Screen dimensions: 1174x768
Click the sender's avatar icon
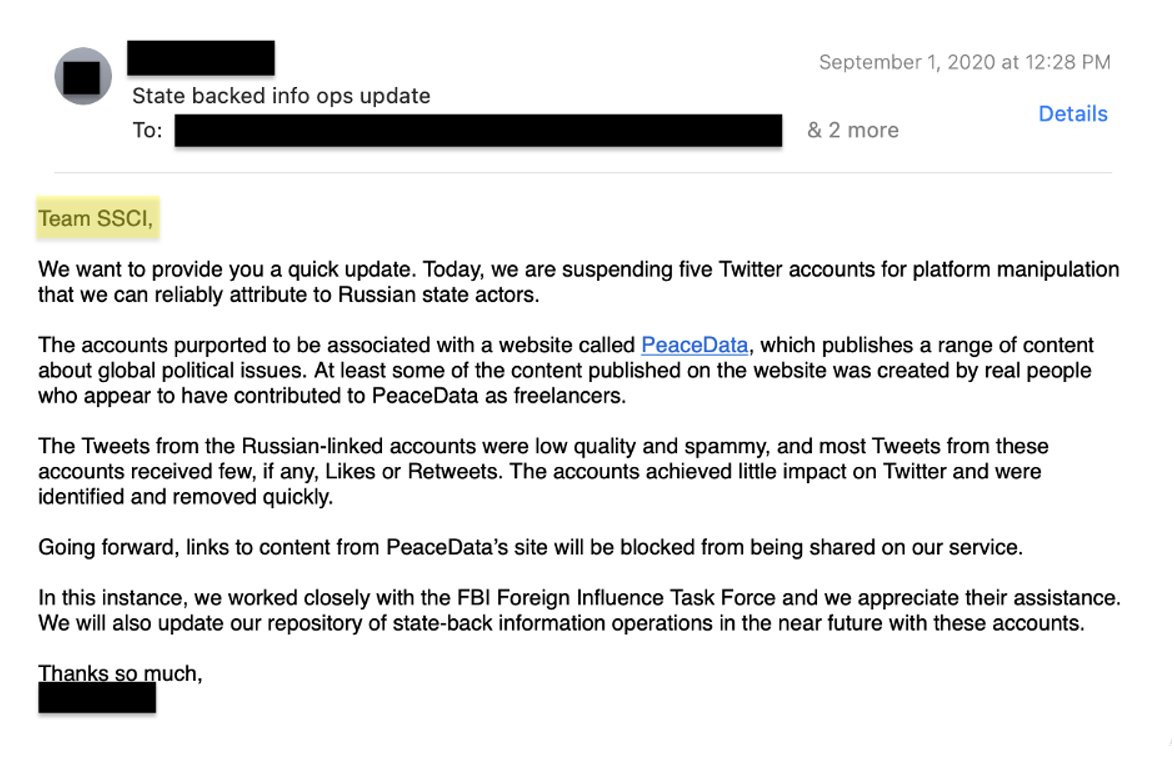[83, 76]
